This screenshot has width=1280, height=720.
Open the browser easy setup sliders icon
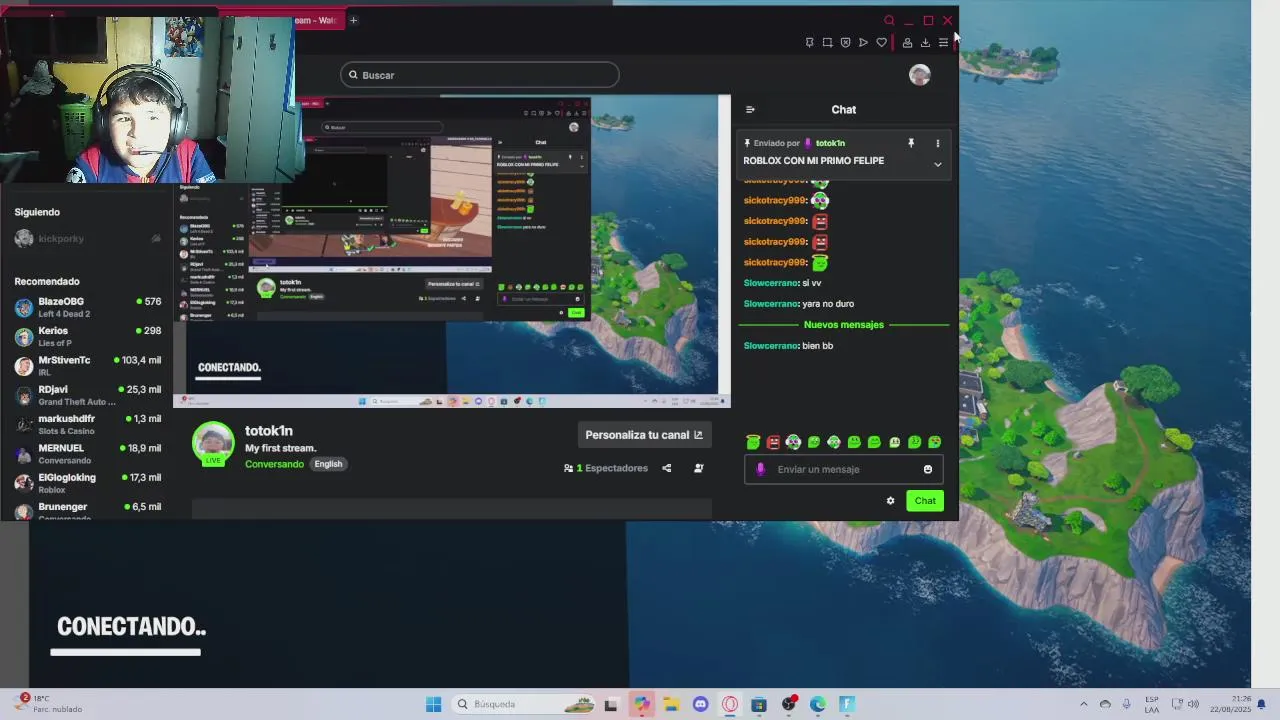[943, 42]
